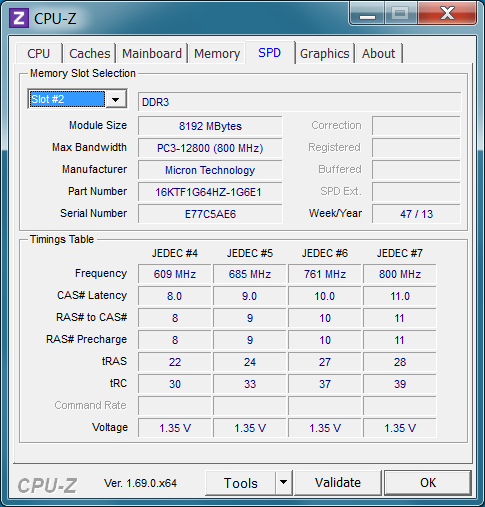485x507 pixels.
Task: Click the 685 MHz frequency cell
Action: 250,274
